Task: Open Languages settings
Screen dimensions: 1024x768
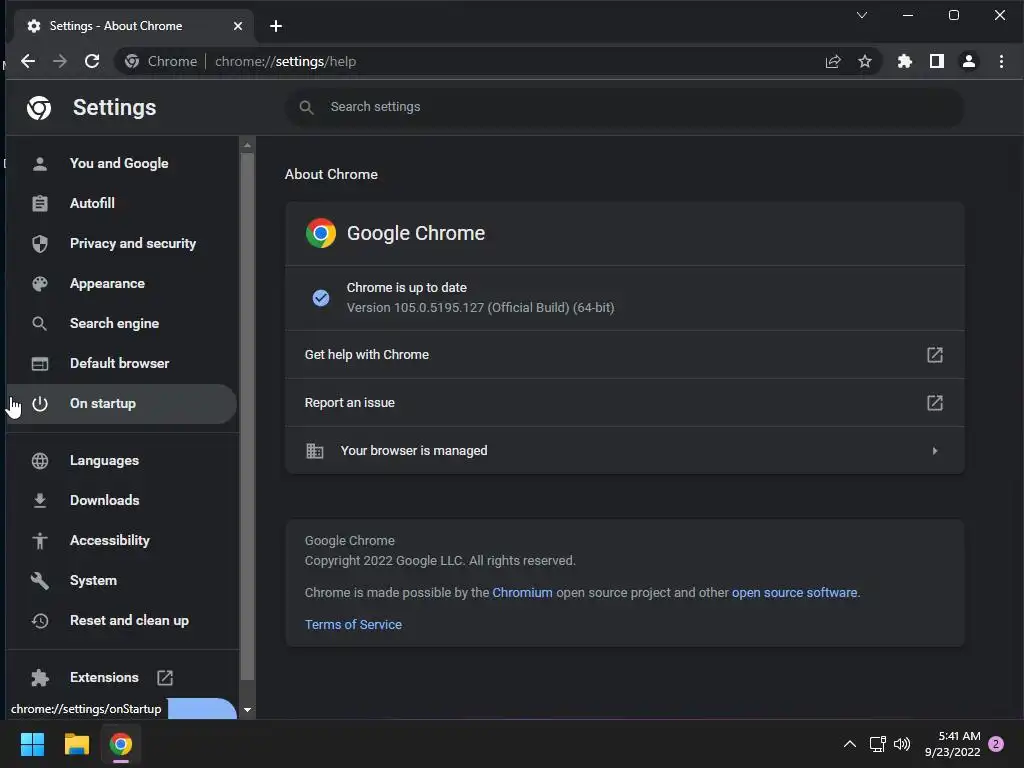Action: tap(121, 460)
